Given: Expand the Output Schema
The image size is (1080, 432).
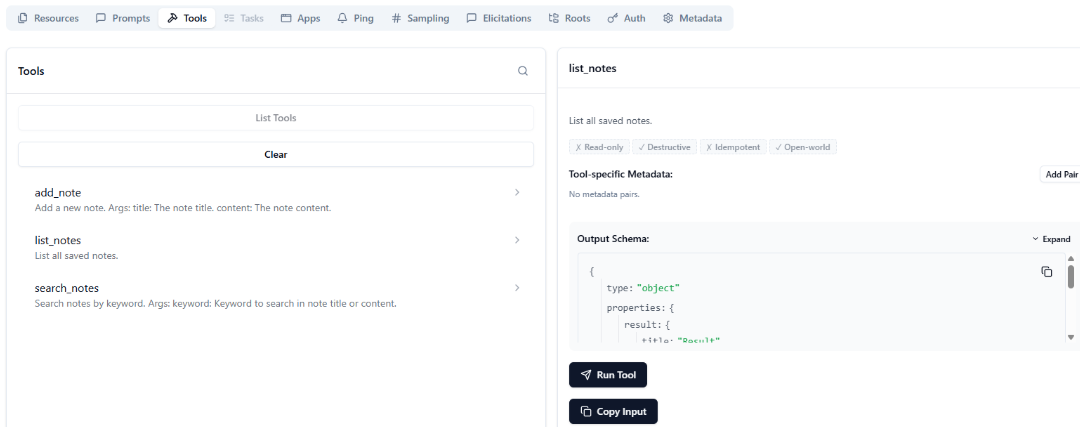Looking at the screenshot, I should 1051,239.
